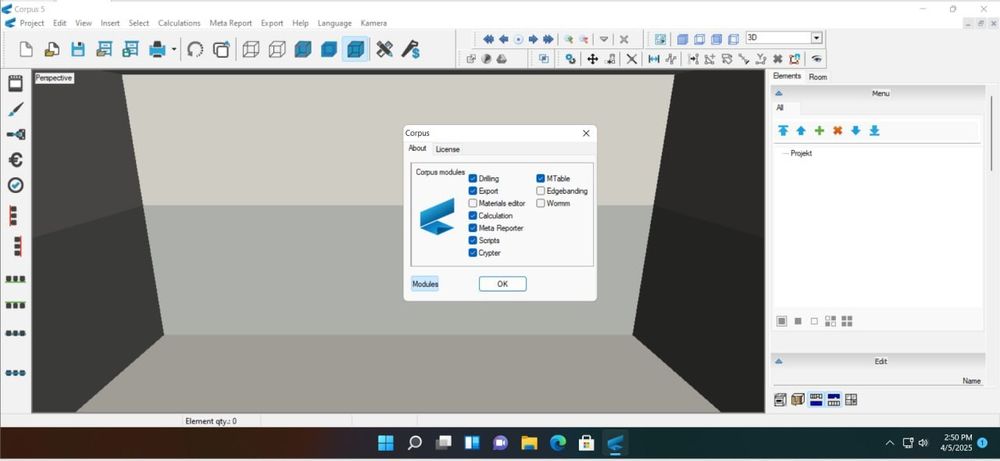The image size is (1000, 461).
Task: Click the cabinet front icon atop left sidebar
Action: click(x=15, y=83)
